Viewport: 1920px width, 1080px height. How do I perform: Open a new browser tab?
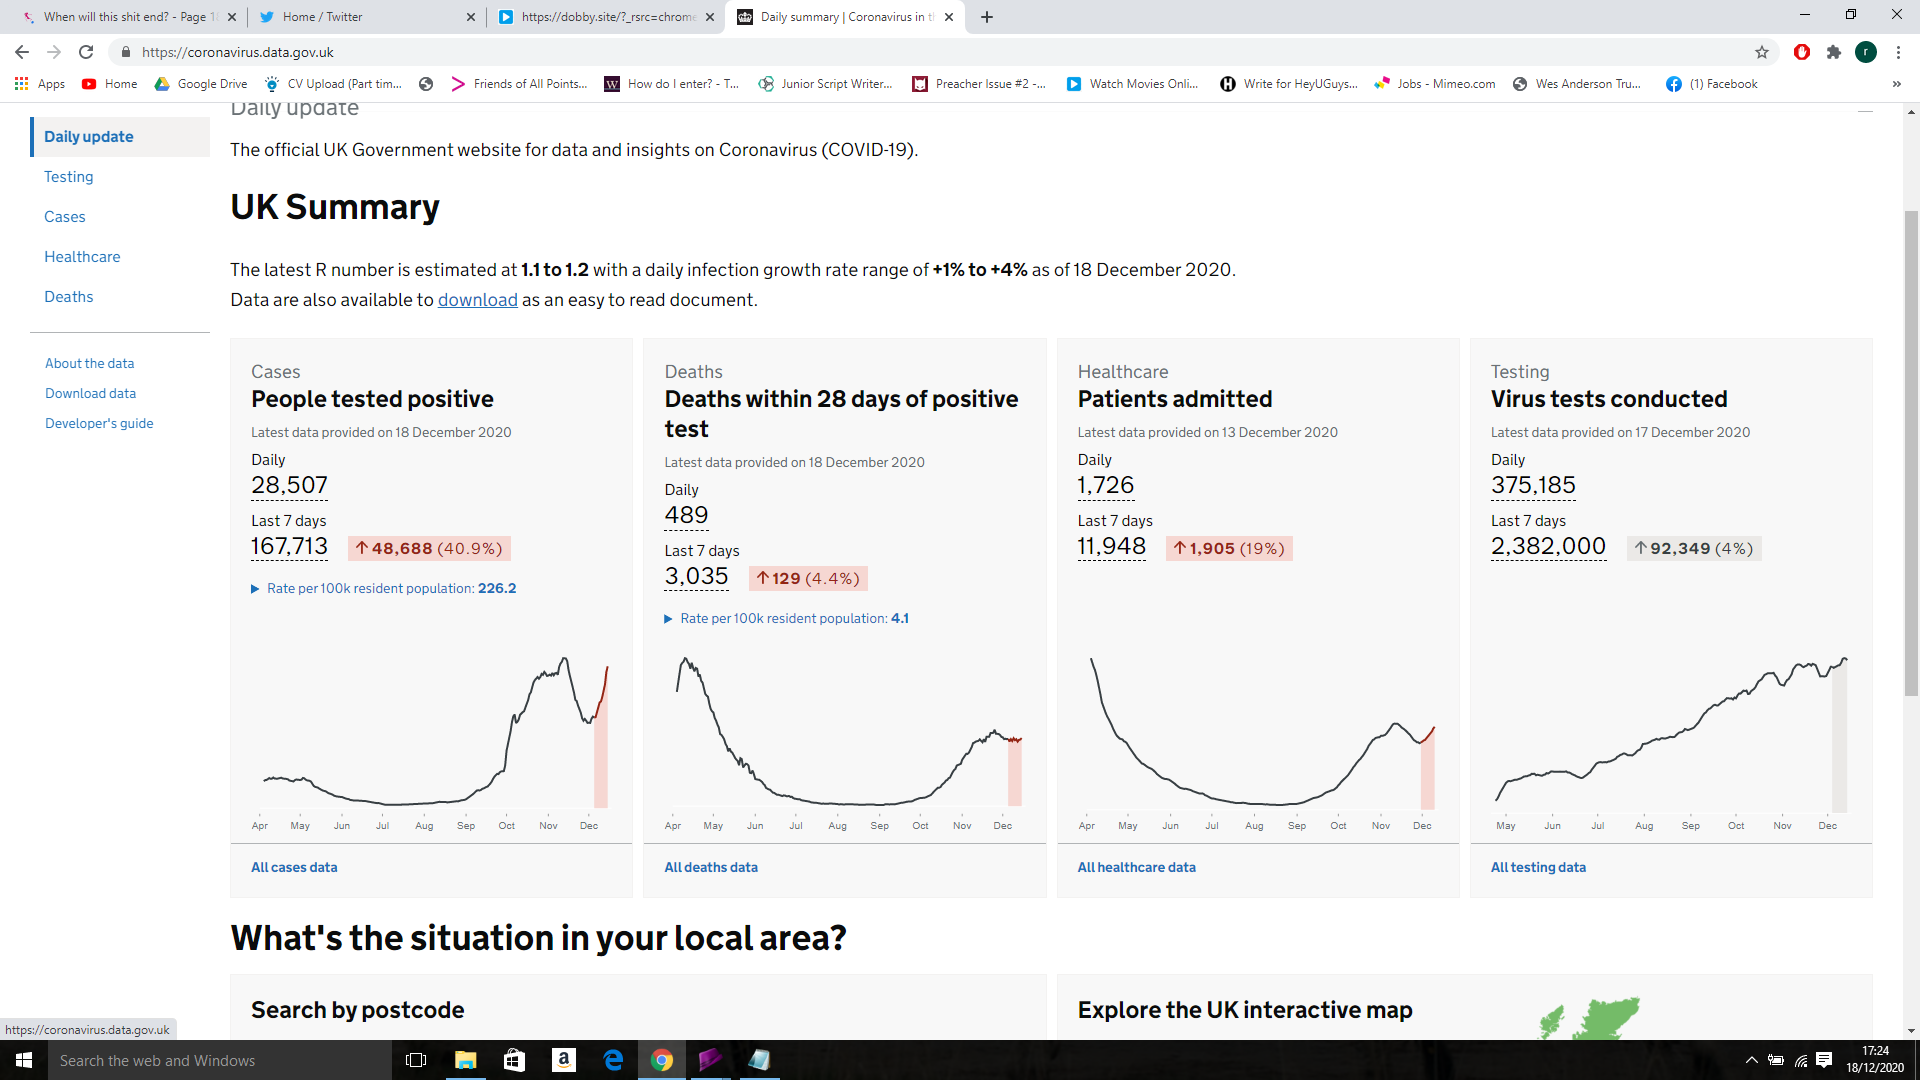(x=987, y=17)
